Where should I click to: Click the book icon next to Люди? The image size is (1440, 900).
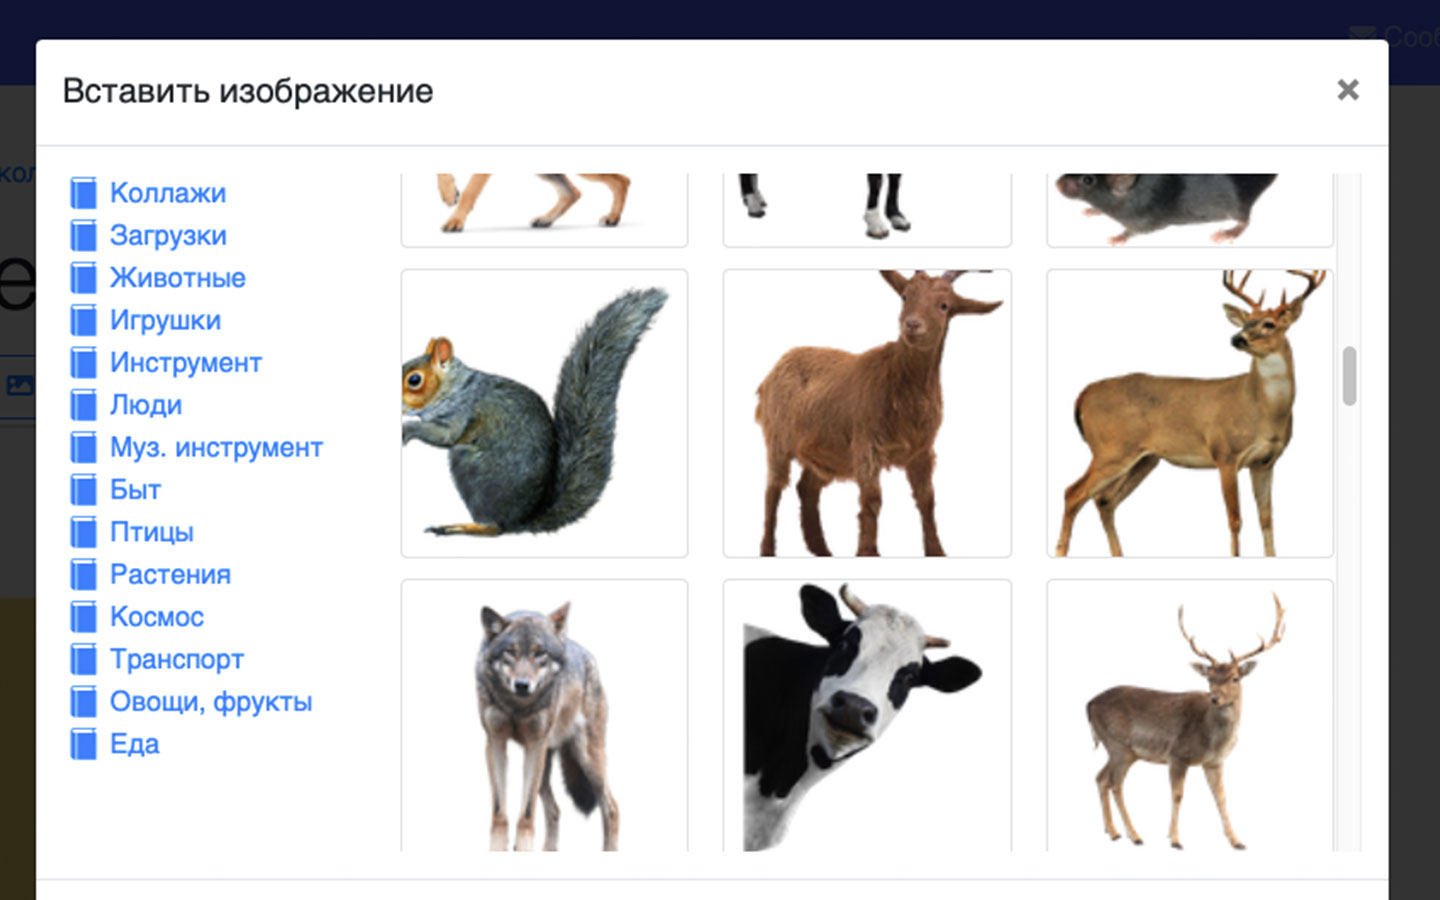coord(84,405)
